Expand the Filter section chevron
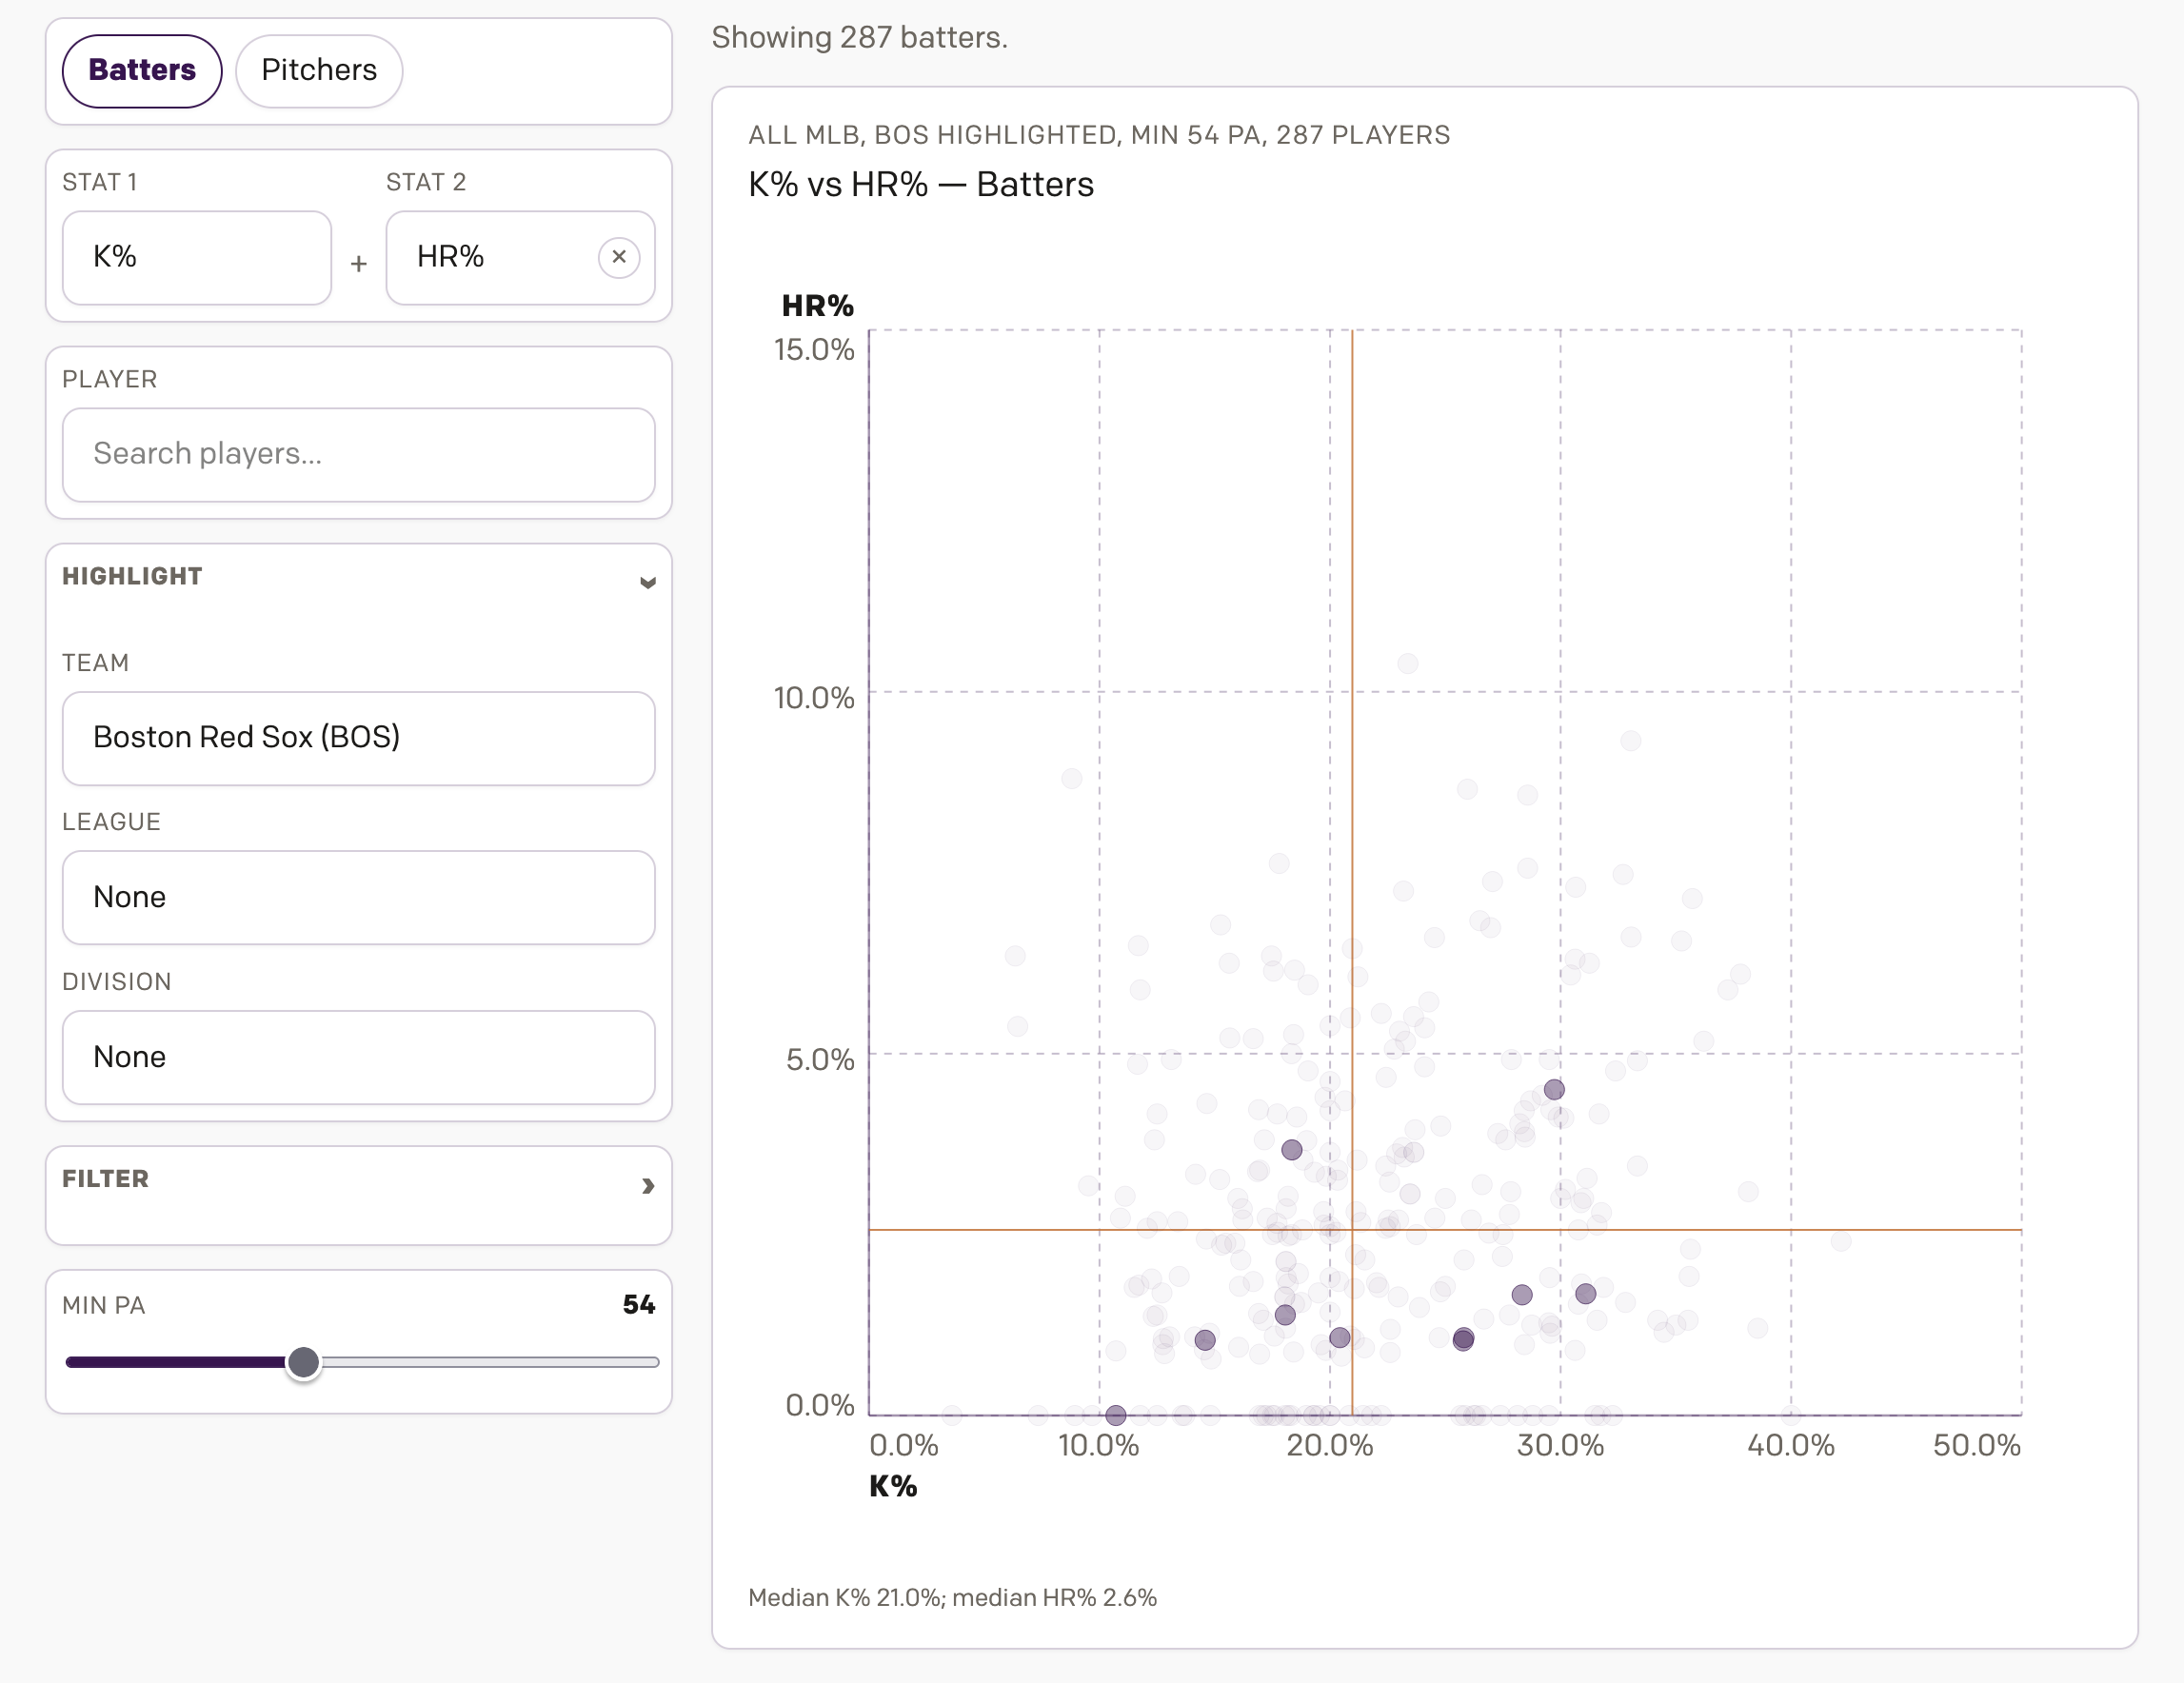This screenshot has width=2184, height=1683. tap(647, 1186)
